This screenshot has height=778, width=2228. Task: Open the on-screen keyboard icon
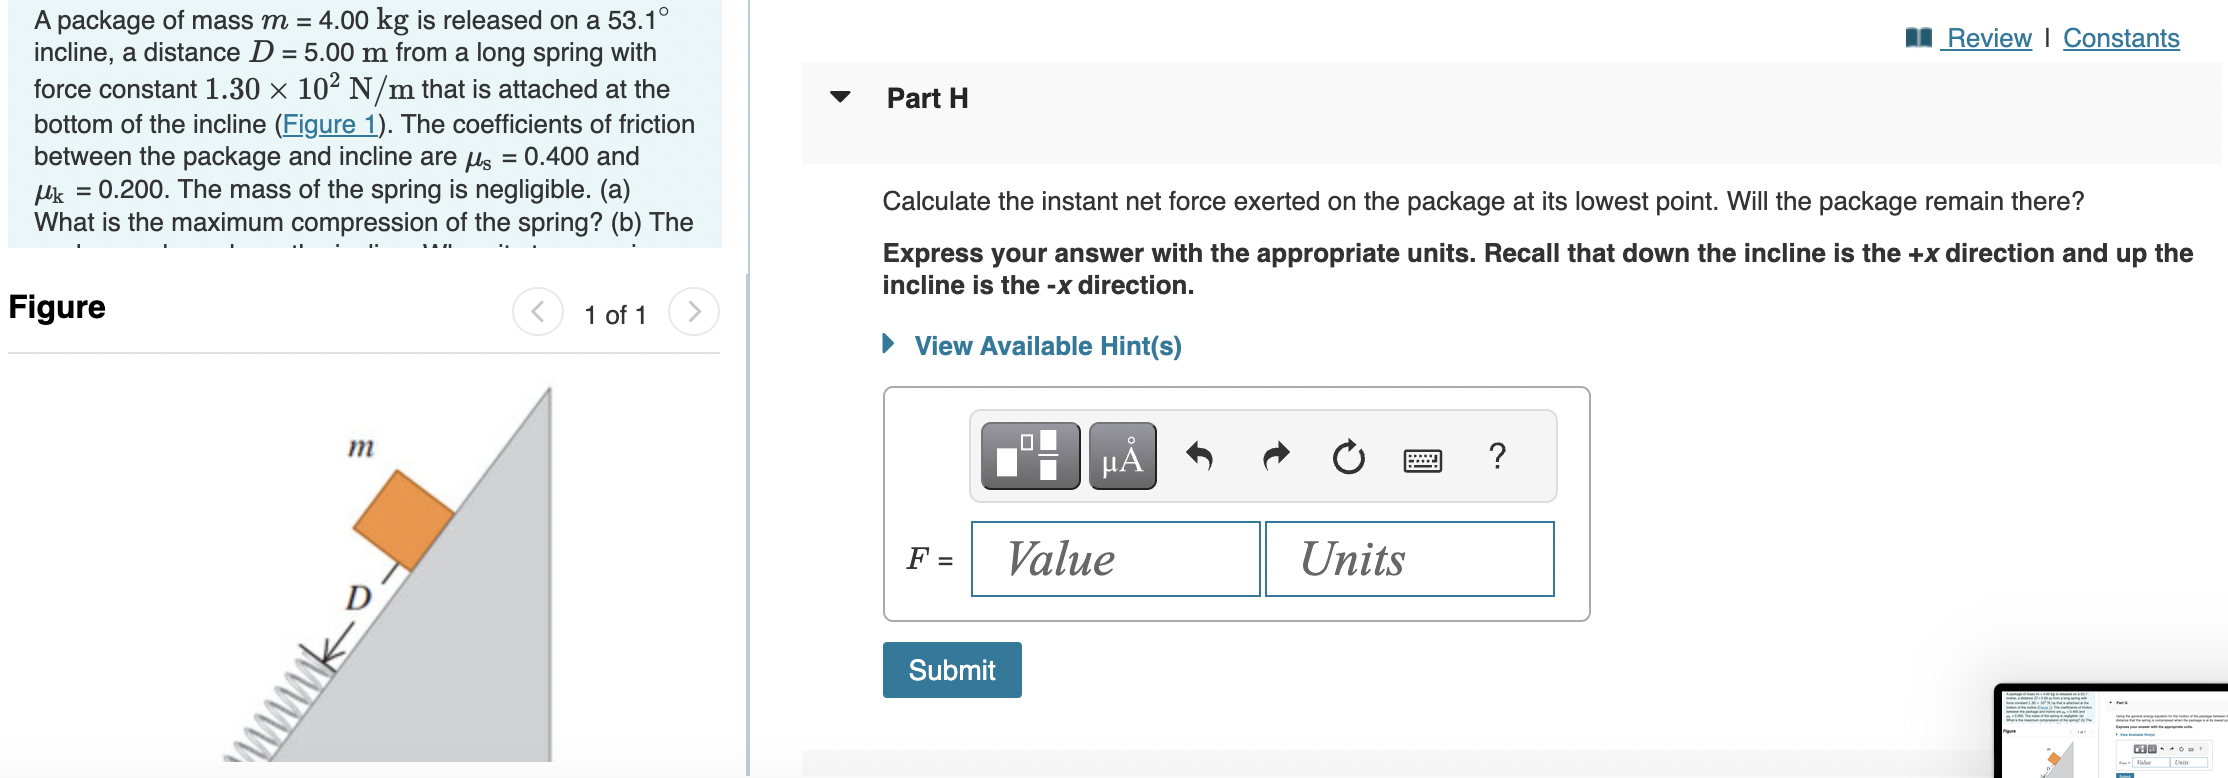[1422, 456]
